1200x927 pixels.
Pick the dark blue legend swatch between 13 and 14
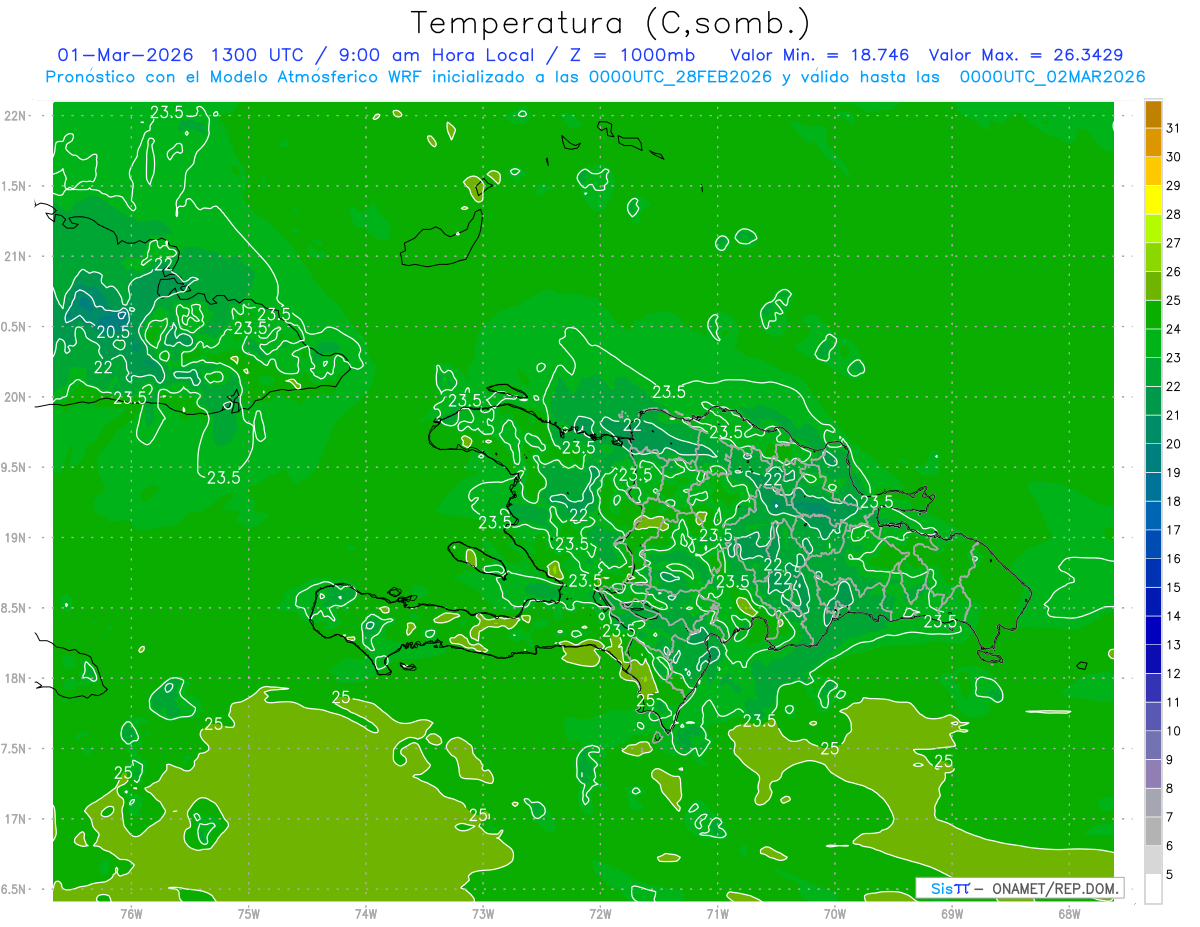tap(1153, 630)
